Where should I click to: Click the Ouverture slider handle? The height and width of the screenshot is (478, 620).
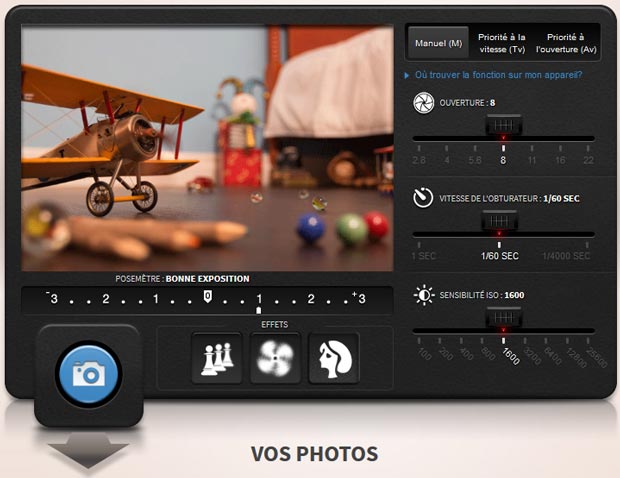click(504, 126)
